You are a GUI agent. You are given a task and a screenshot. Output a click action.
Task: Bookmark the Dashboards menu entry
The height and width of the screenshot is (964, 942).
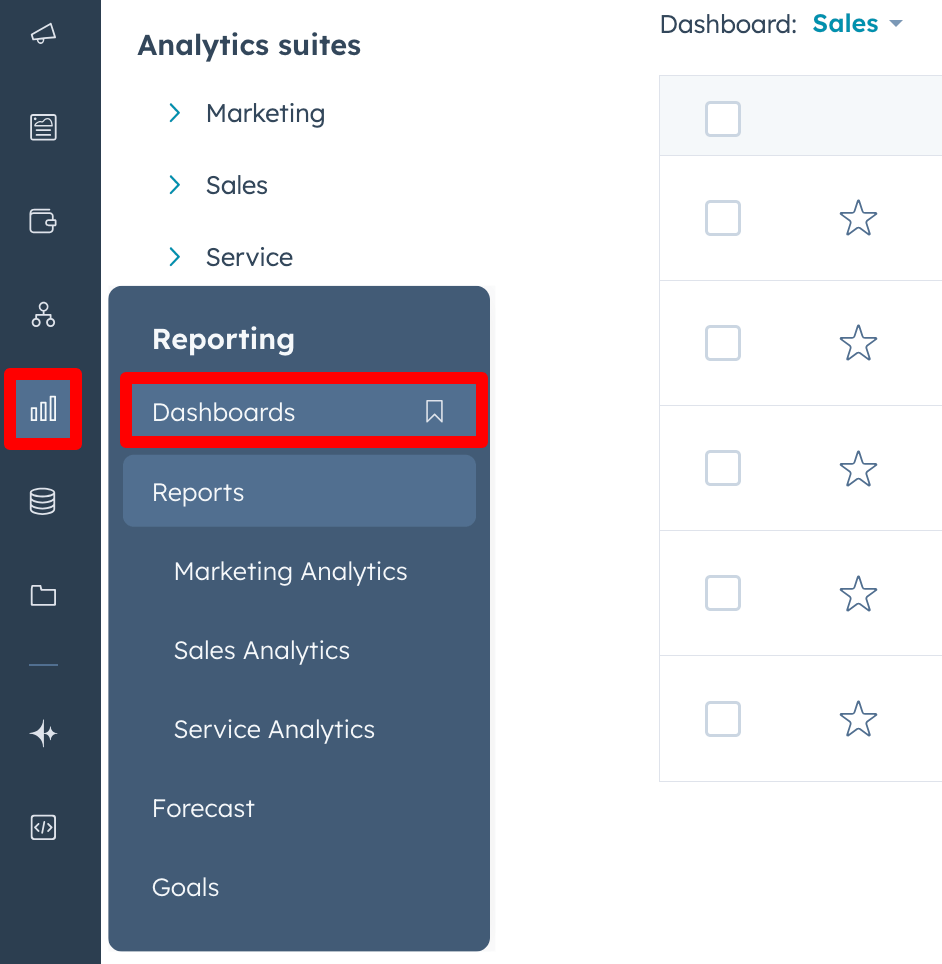pyautogui.click(x=434, y=411)
